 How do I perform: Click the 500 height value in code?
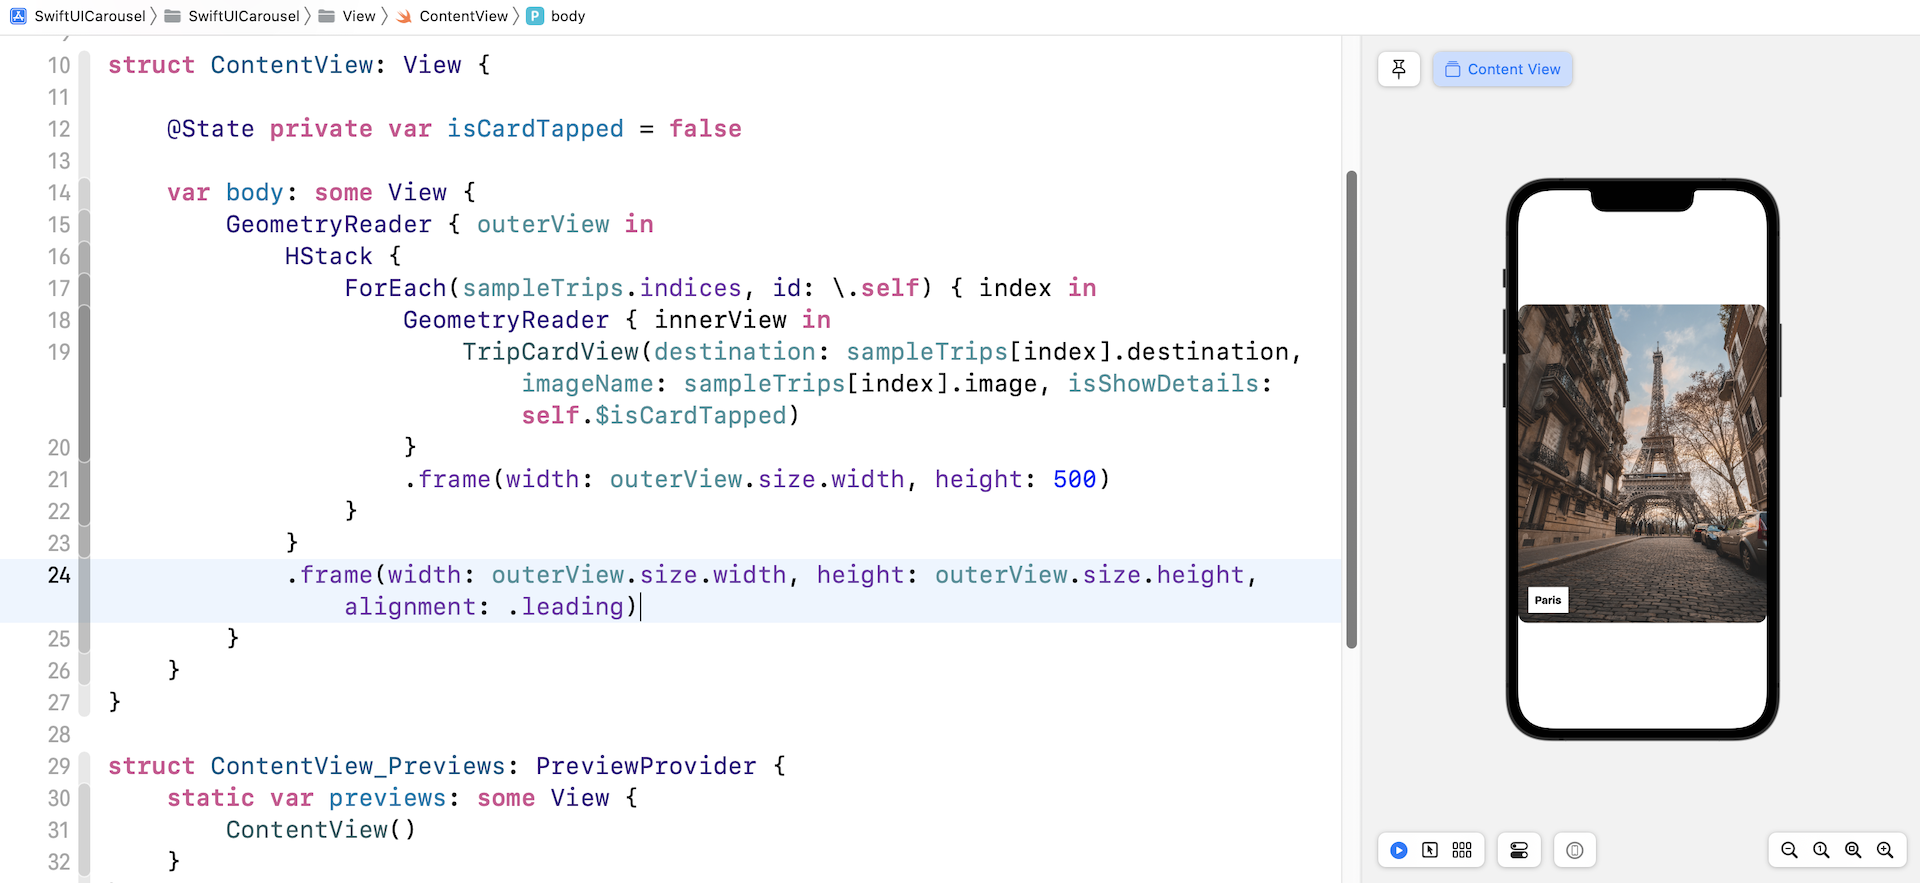[1074, 480]
